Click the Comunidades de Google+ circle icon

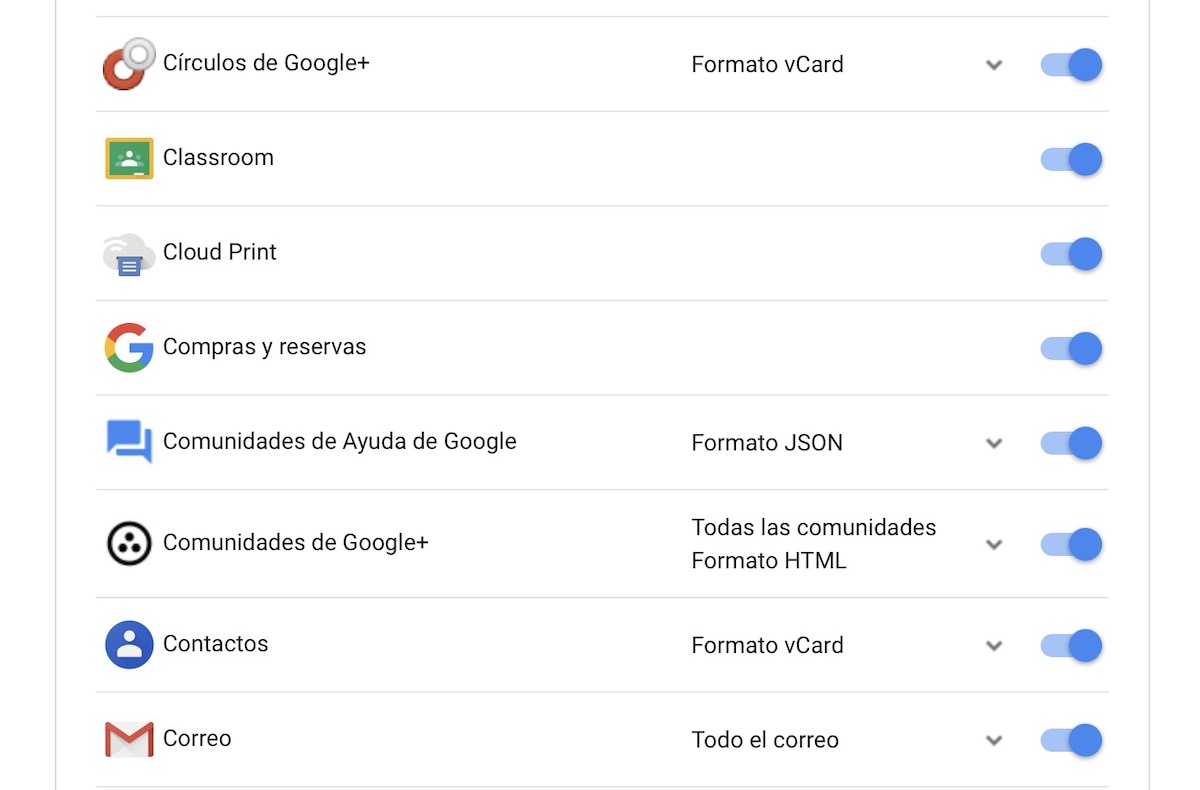129,544
